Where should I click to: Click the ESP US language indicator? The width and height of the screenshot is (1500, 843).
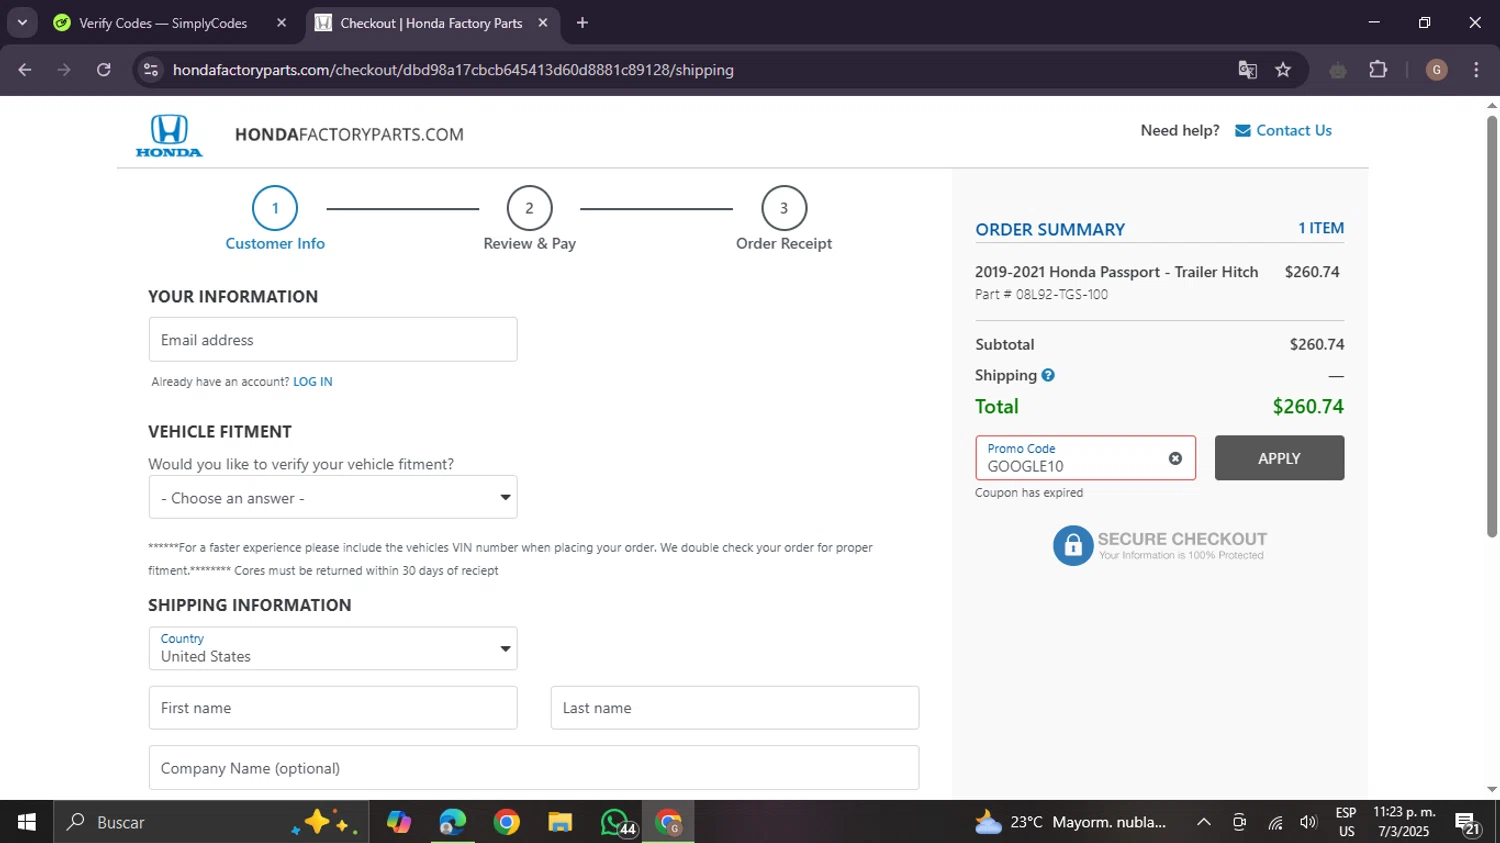[1346, 822]
